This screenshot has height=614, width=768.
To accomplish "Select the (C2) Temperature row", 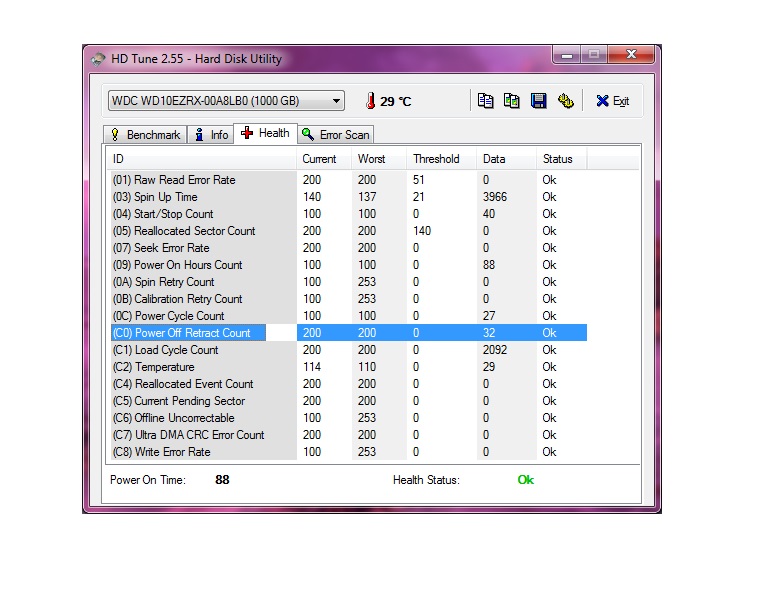I will click(x=349, y=367).
